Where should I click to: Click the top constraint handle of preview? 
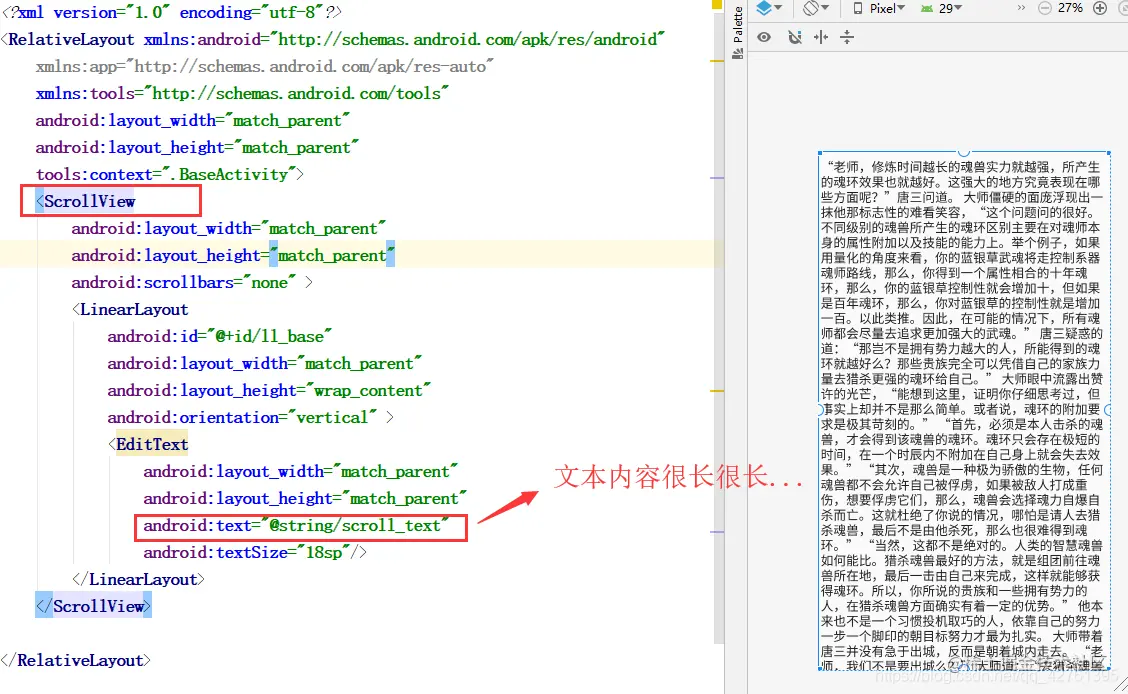964,152
